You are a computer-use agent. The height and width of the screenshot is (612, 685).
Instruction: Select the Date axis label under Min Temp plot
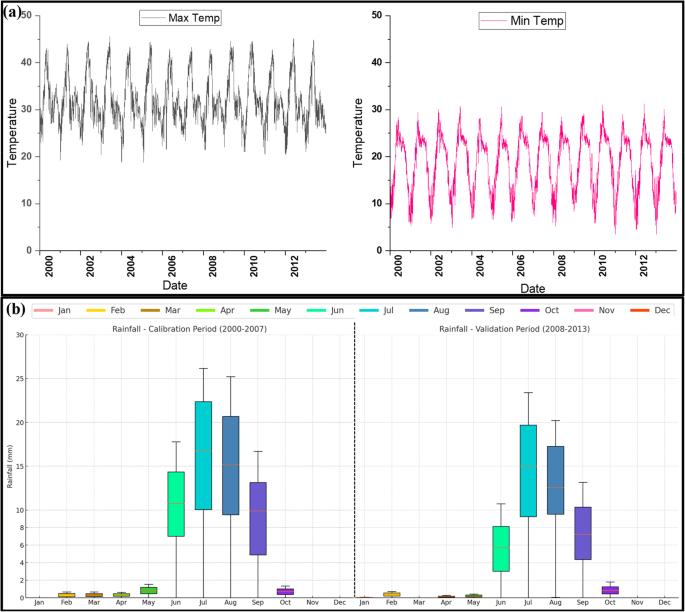pos(533,288)
